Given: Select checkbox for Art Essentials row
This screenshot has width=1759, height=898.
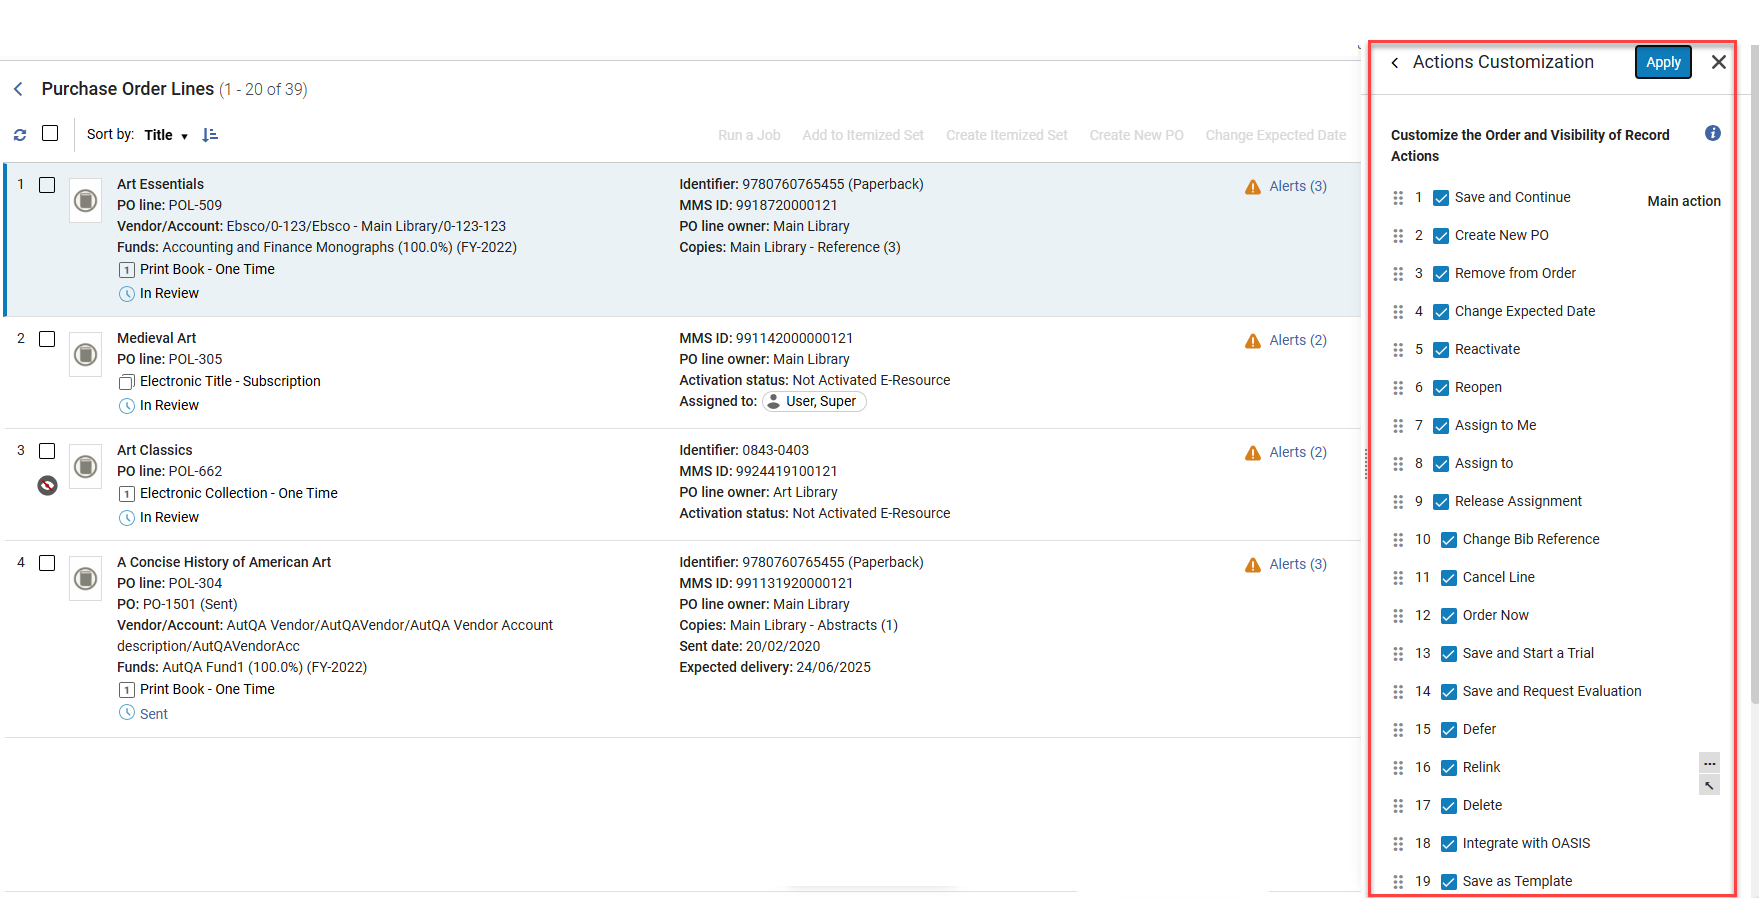Looking at the screenshot, I should [47, 185].
